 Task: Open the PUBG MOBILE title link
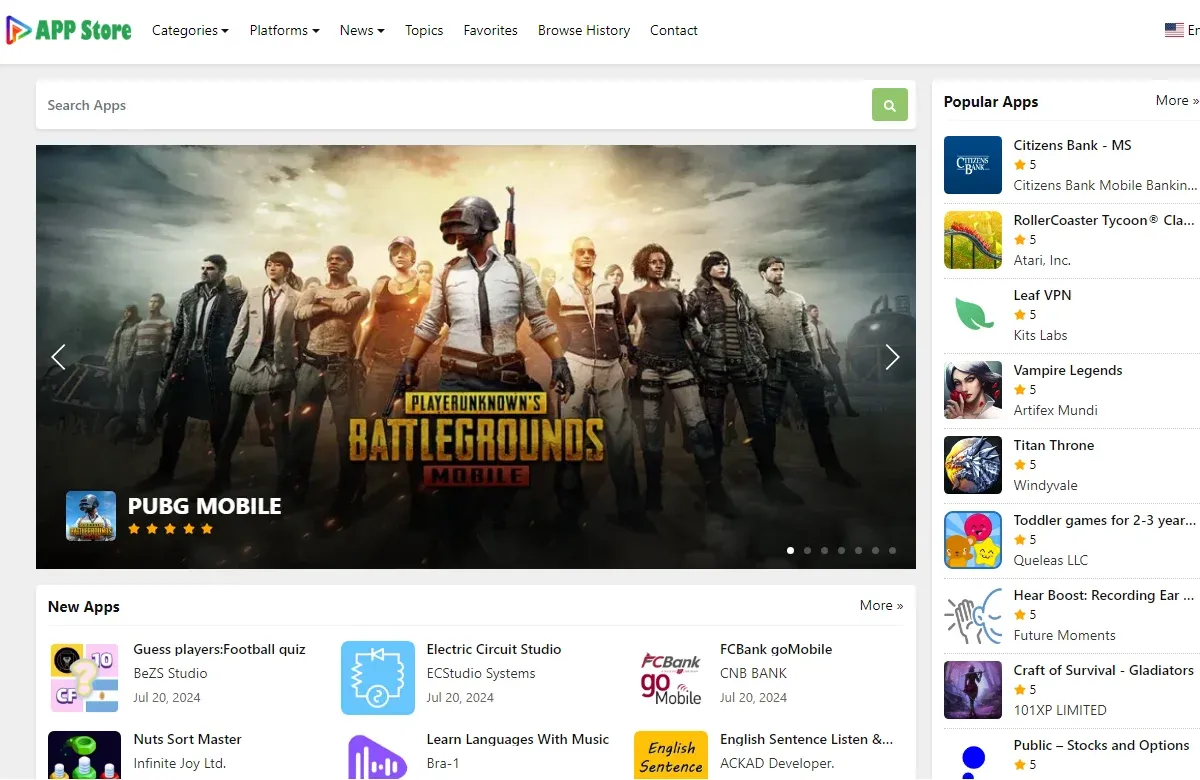click(x=205, y=506)
